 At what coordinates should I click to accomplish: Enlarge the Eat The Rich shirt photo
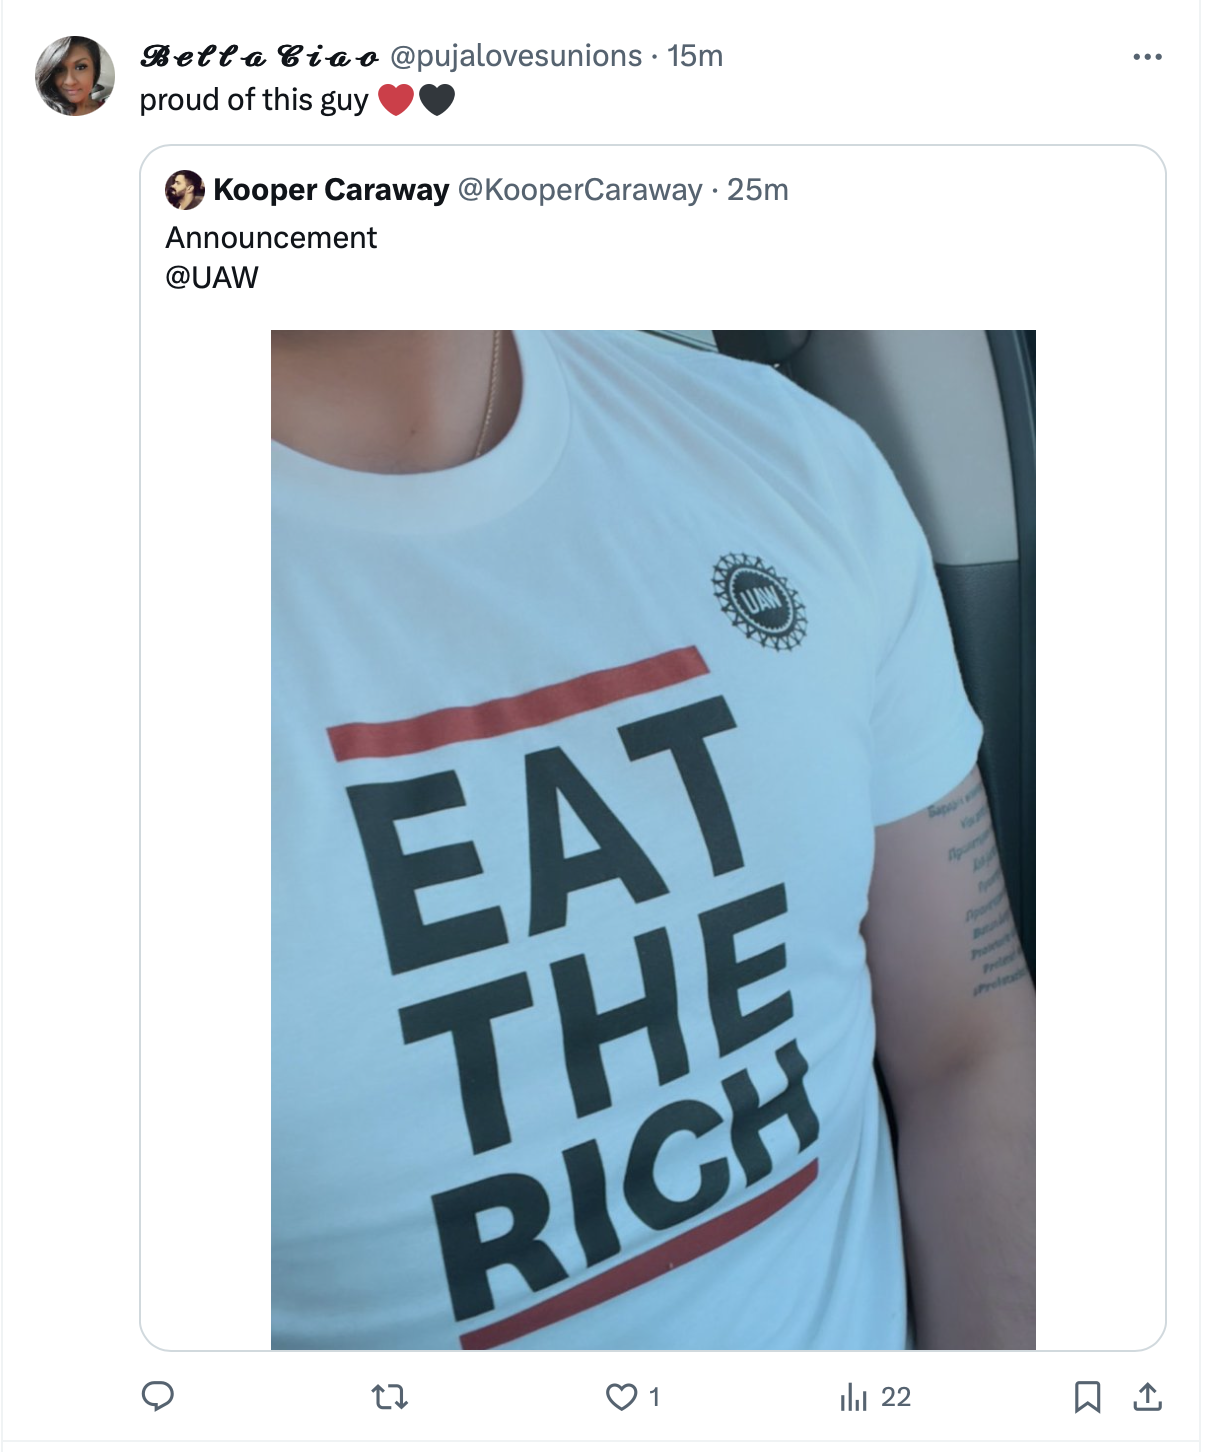tap(653, 840)
